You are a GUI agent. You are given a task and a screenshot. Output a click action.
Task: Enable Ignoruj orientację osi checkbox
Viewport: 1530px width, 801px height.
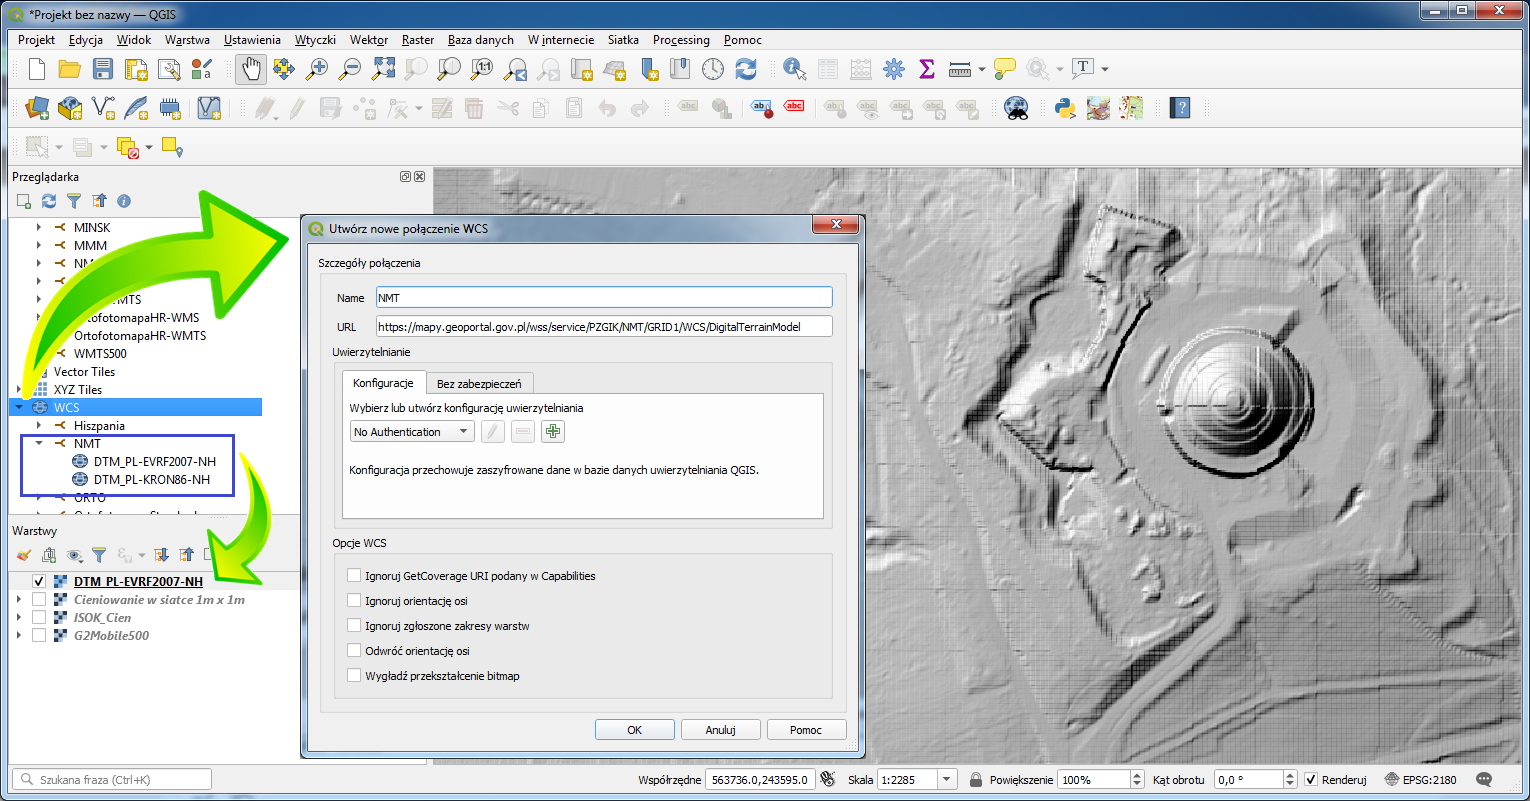click(354, 600)
